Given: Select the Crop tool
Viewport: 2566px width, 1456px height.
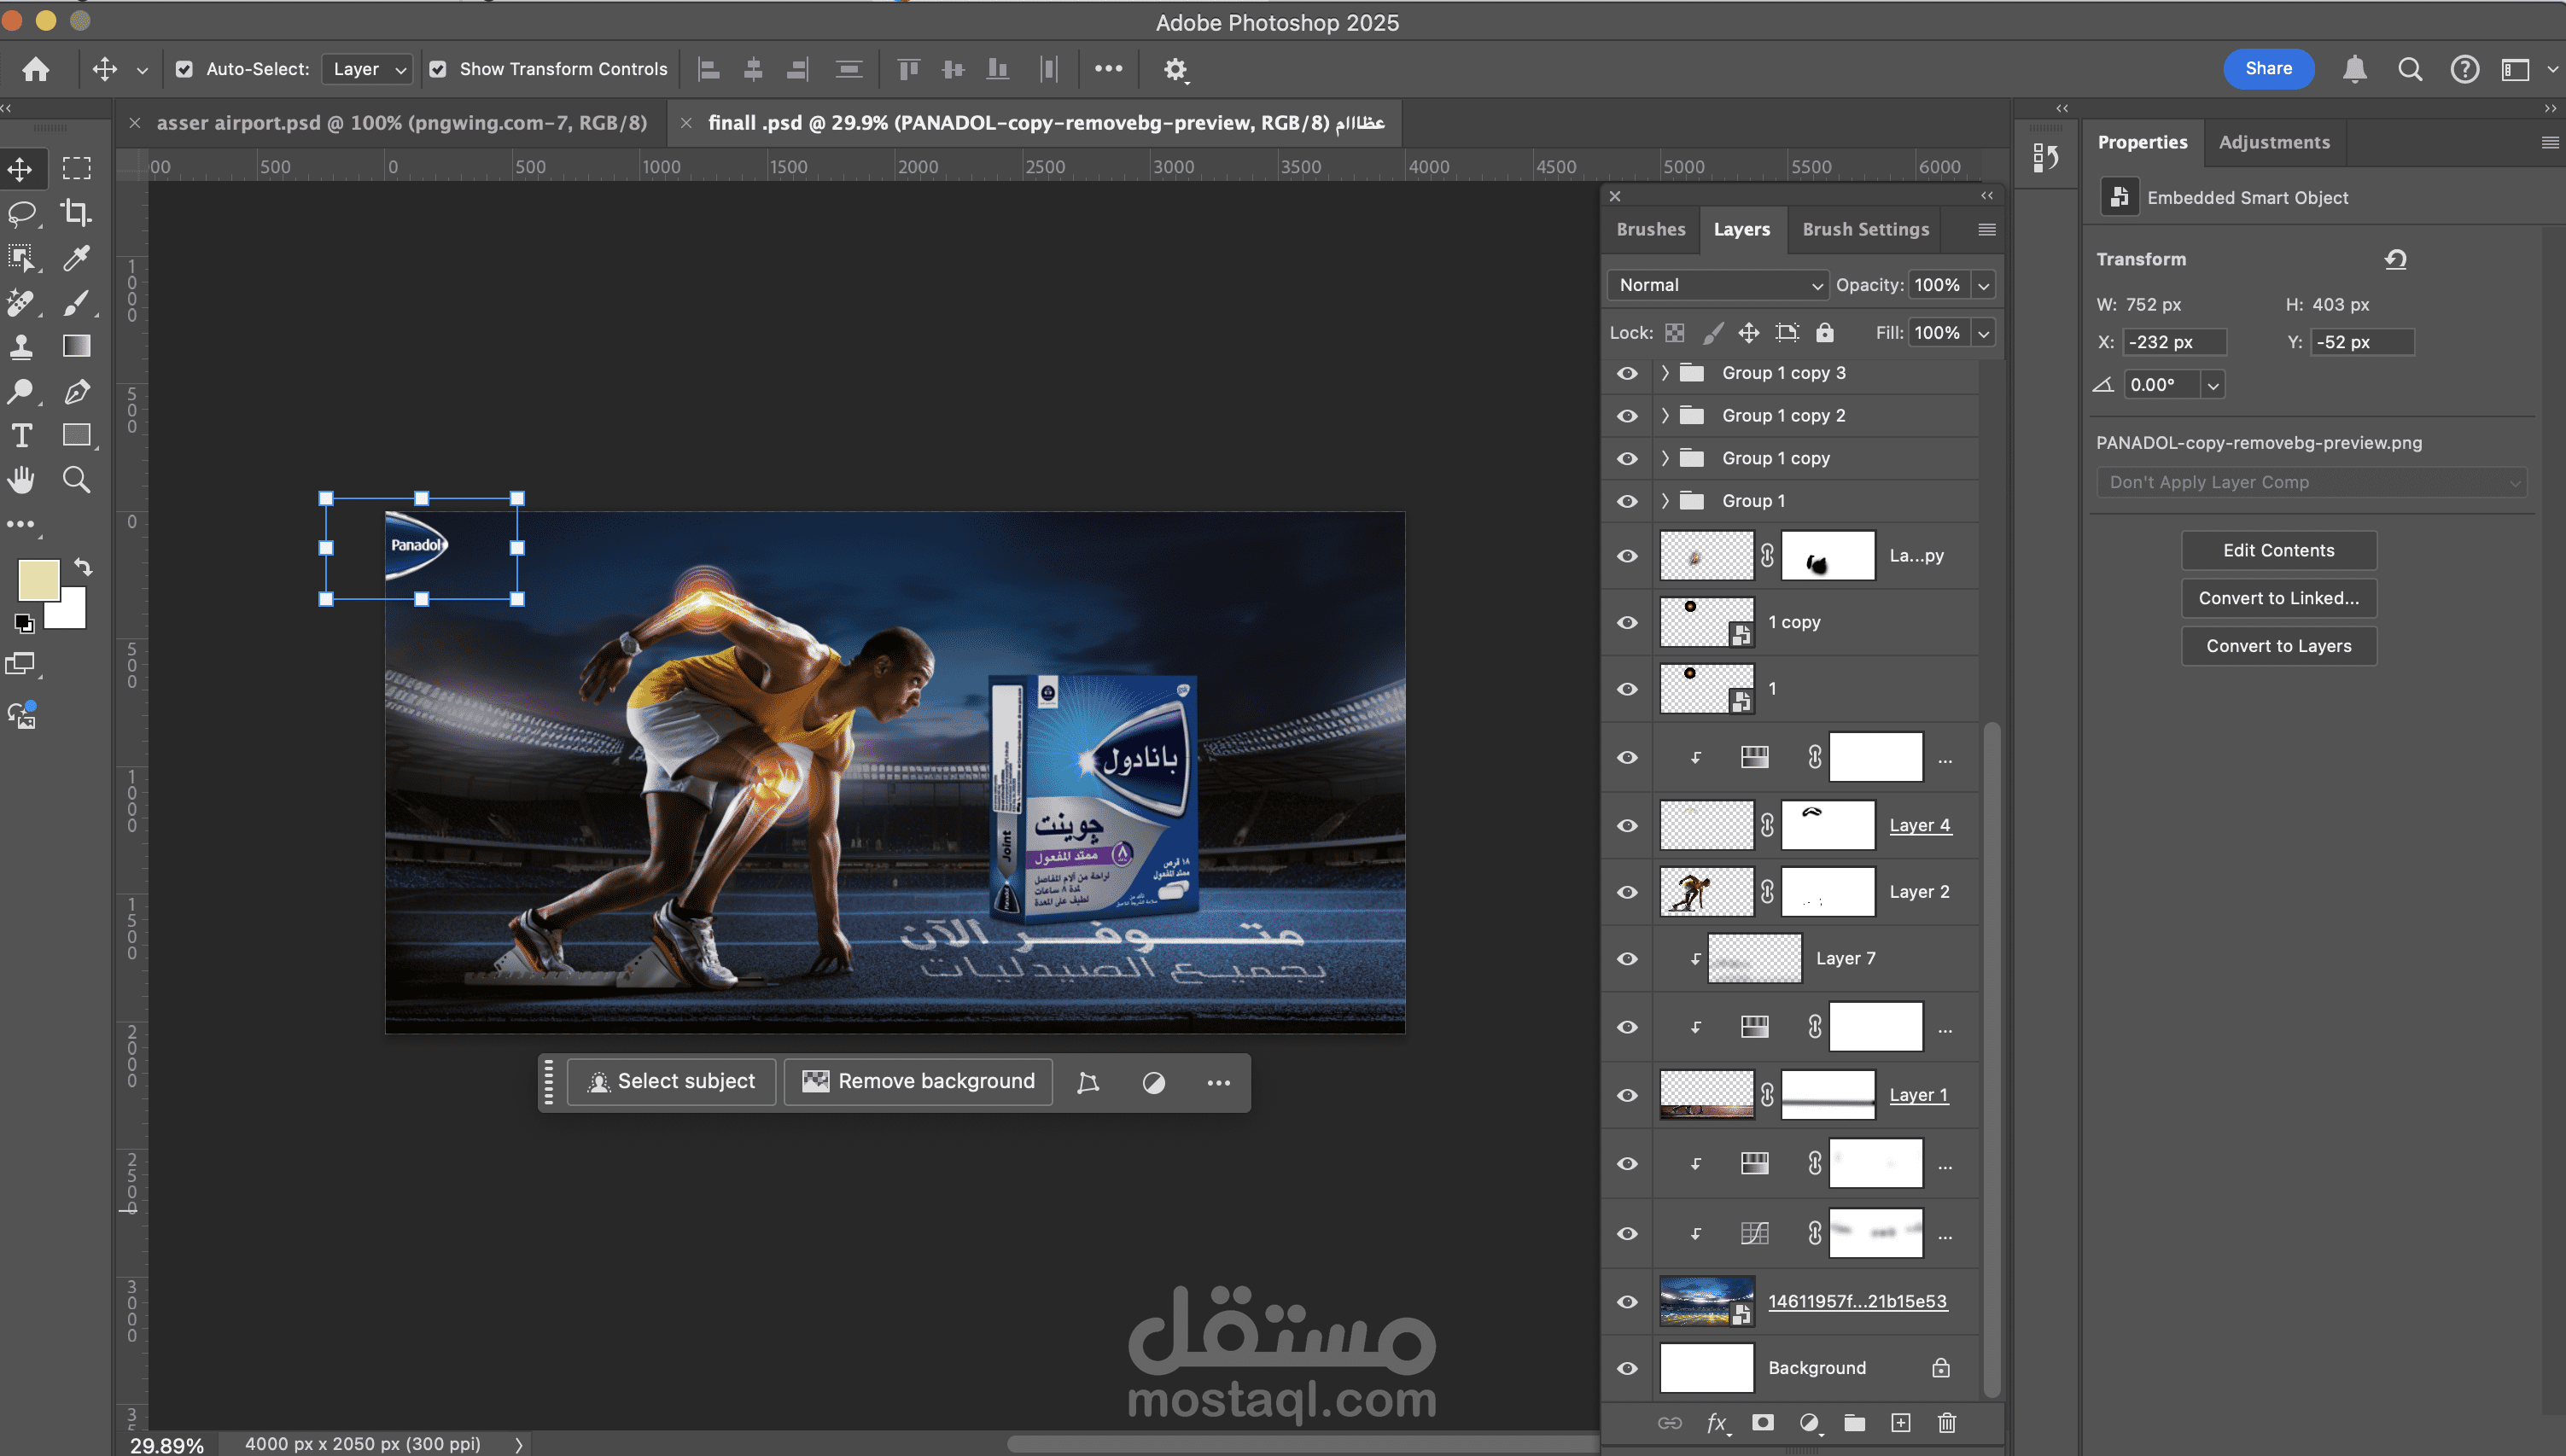Looking at the screenshot, I should pos(76,212).
